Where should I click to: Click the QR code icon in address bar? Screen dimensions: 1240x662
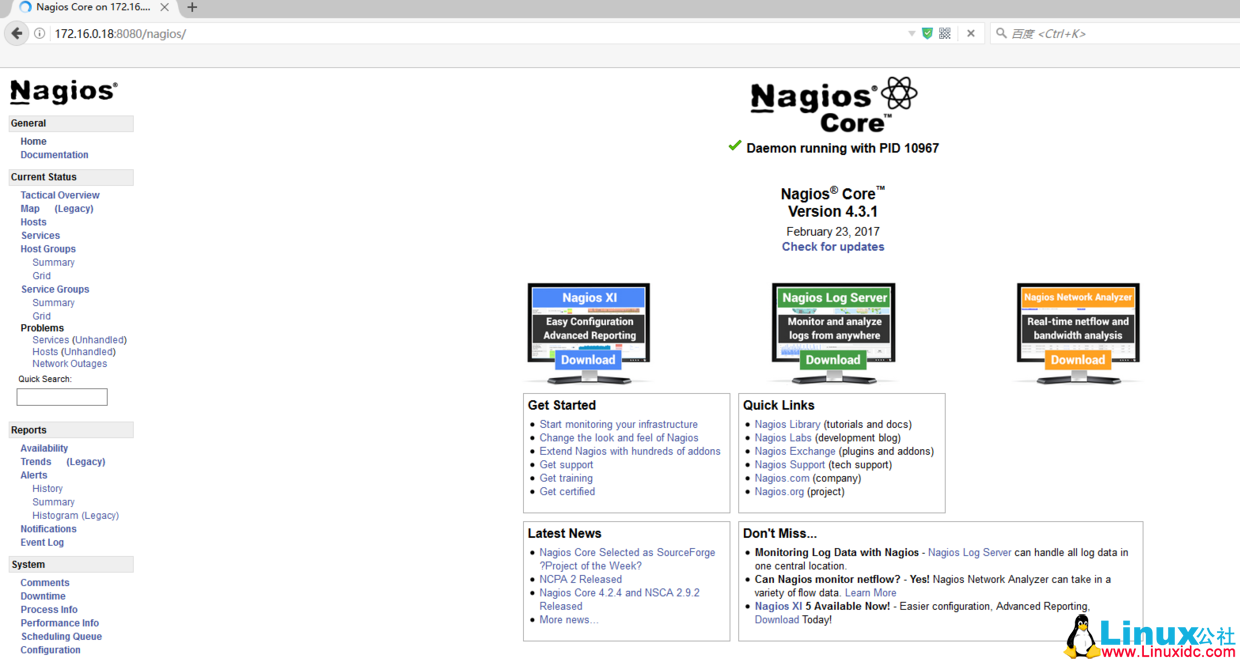coord(945,33)
